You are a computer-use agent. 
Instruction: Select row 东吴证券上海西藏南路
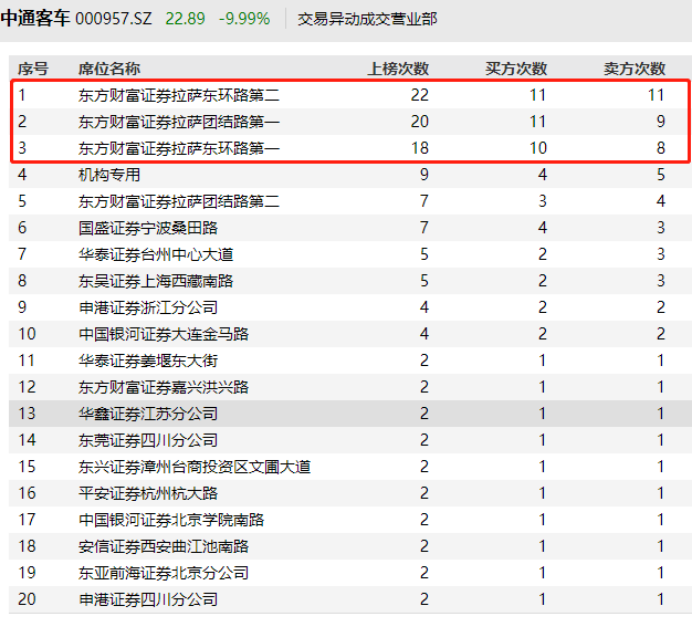point(350,281)
